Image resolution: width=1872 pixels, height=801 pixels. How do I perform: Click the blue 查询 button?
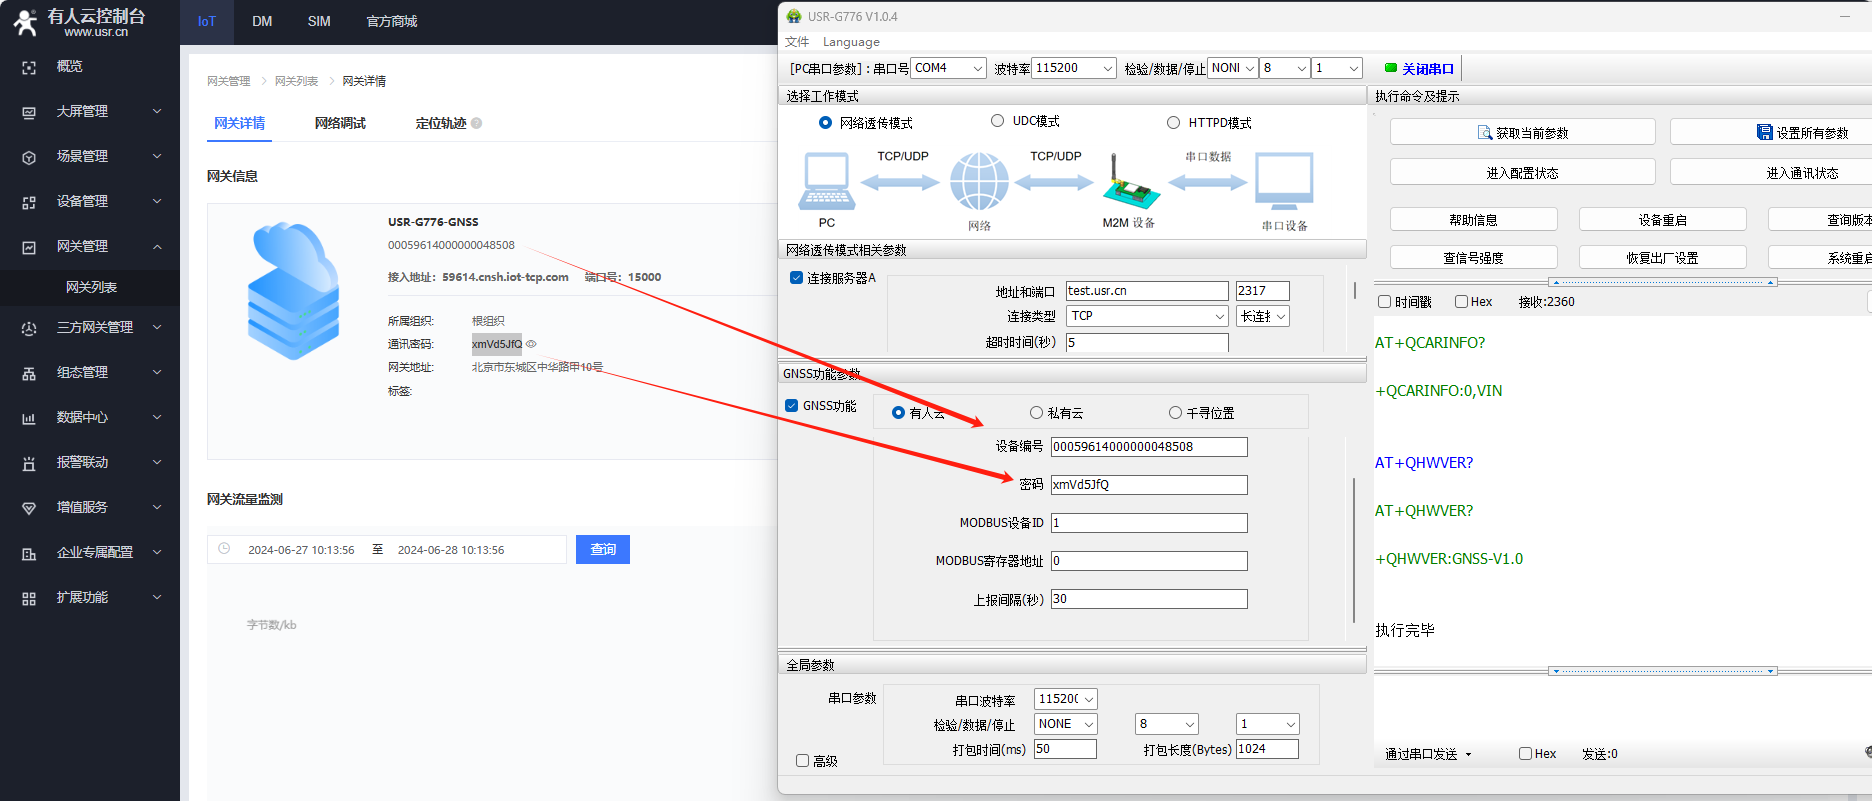coord(602,550)
